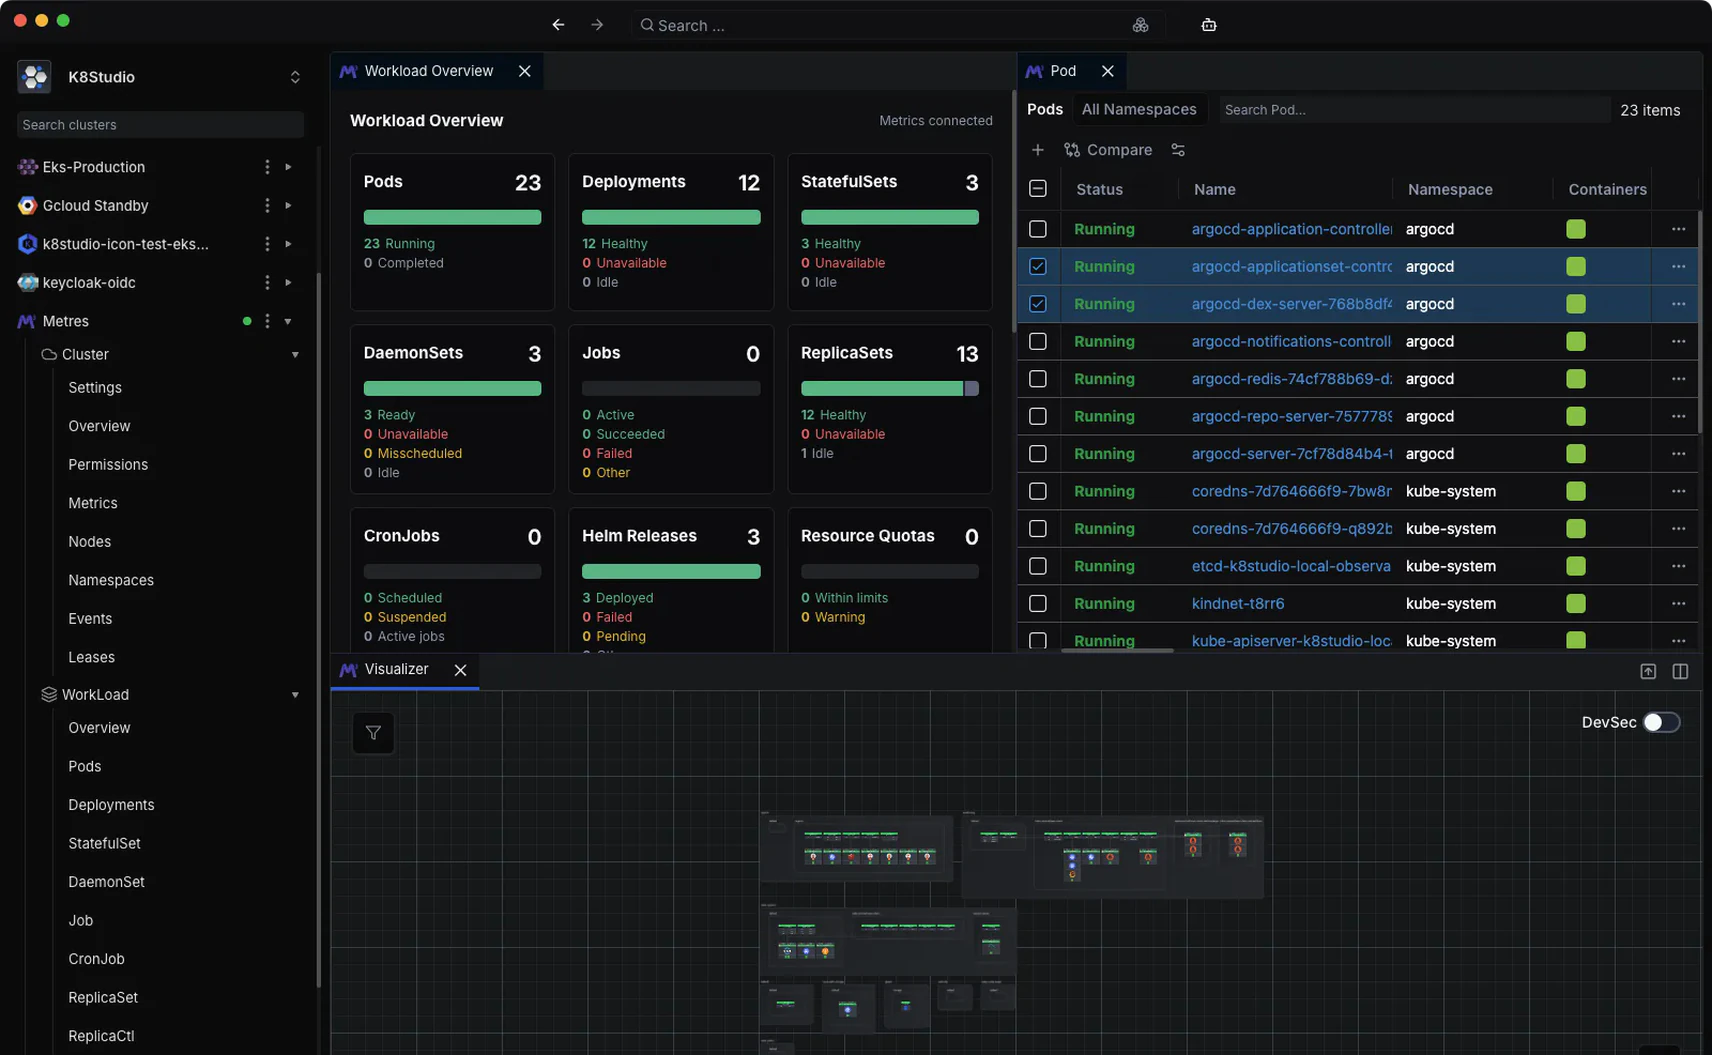The width and height of the screenshot is (1712, 1055).
Task: Check the argocd-redis pod checkbox
Action: (1038, 379)
